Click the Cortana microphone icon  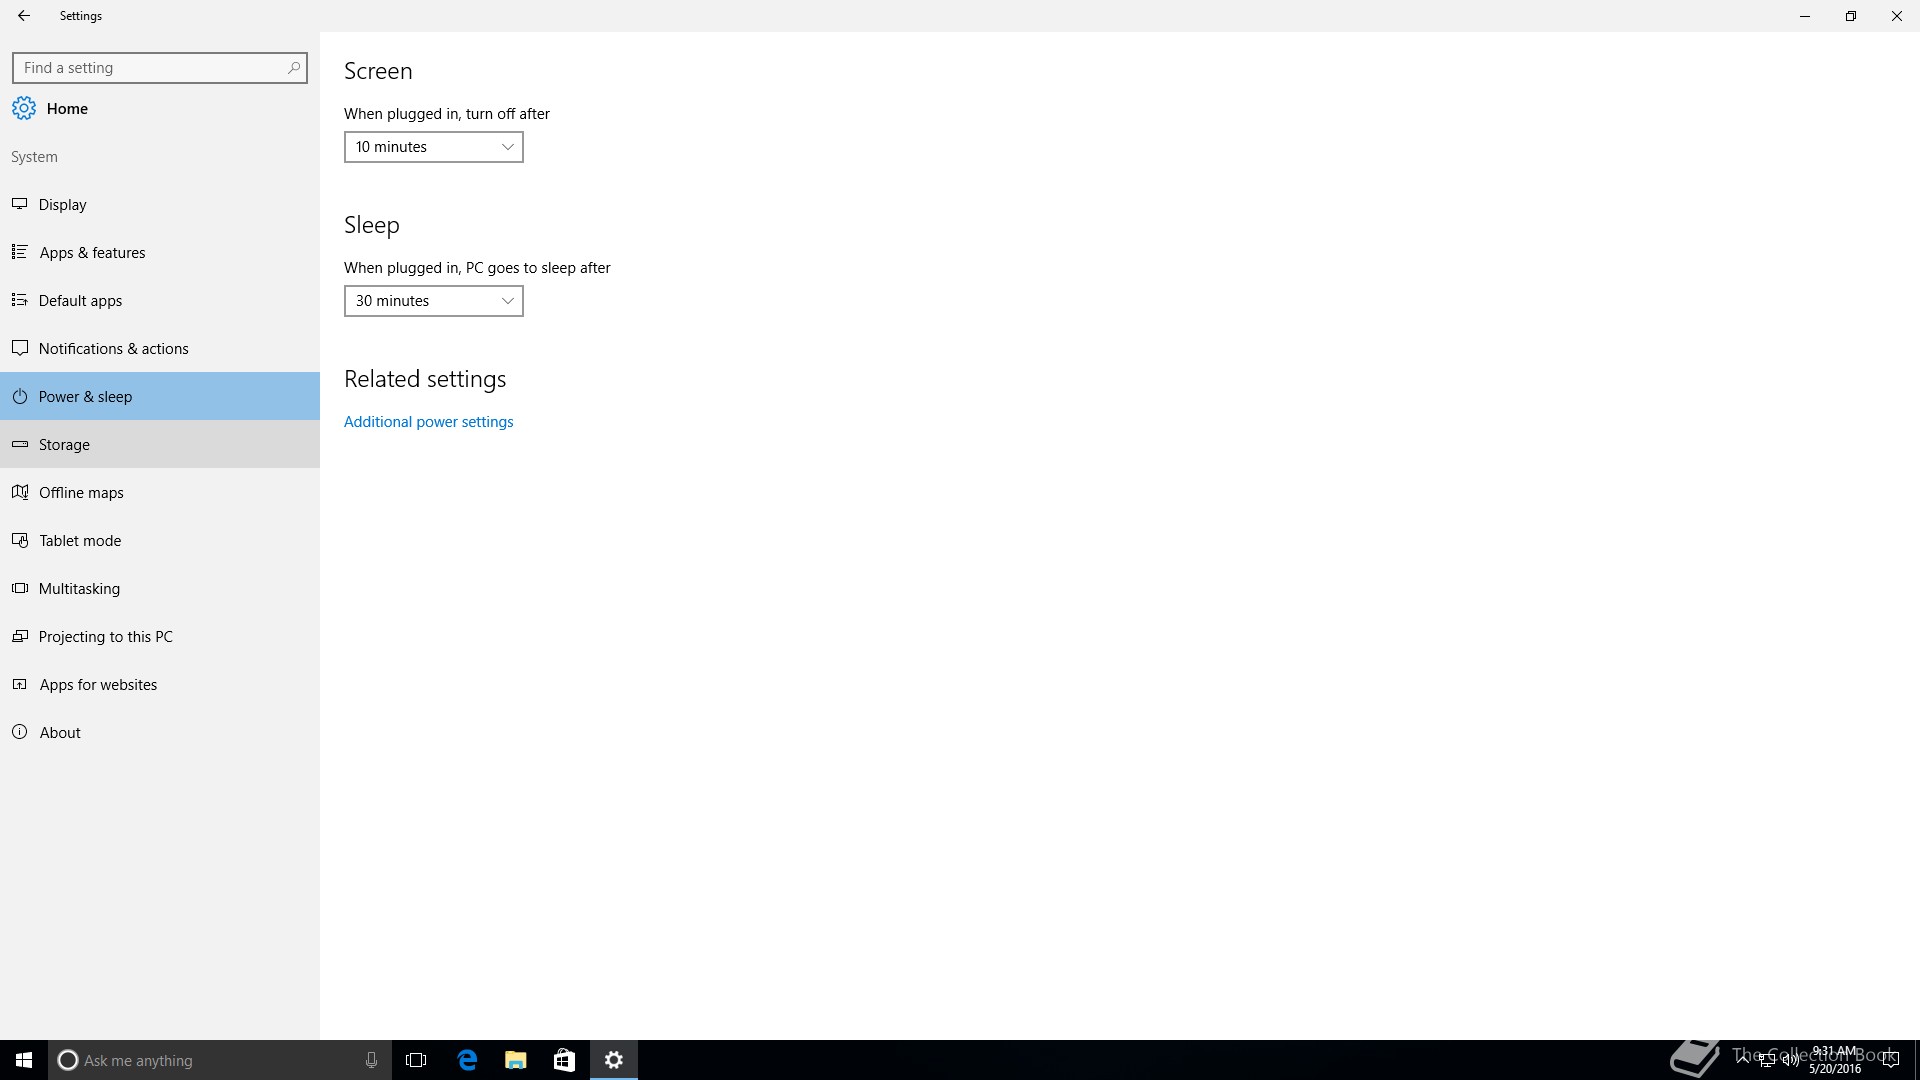pyautogui.click(x=371, y=1060)
